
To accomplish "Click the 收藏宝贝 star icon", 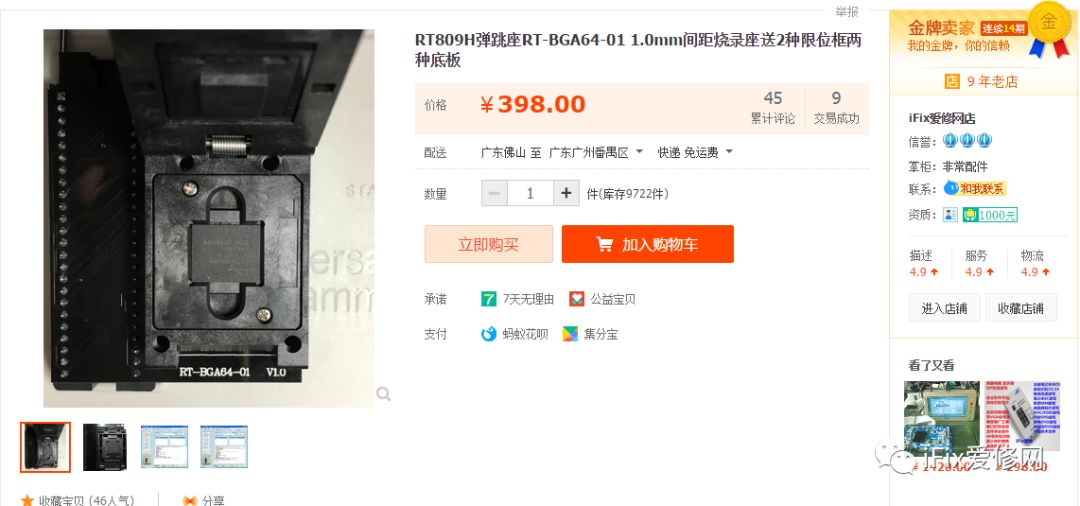I will click(x=27, y=500).
